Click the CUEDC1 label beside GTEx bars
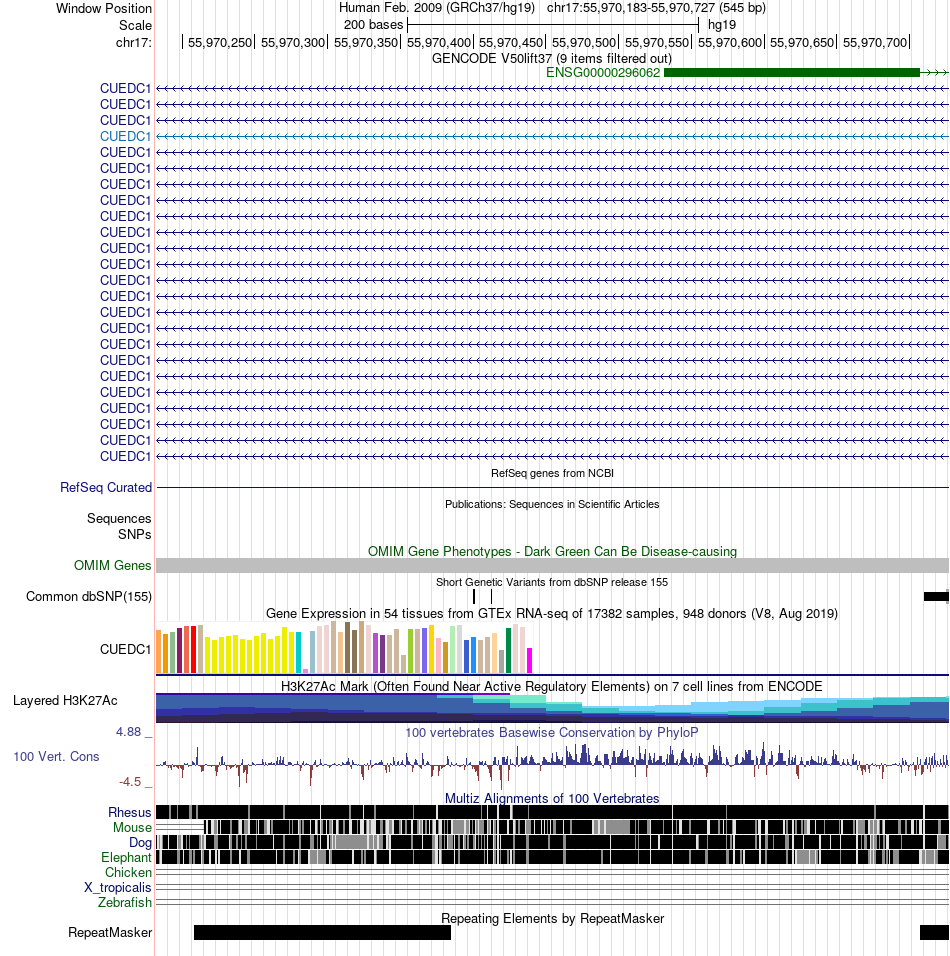 [x=125, y=650]
